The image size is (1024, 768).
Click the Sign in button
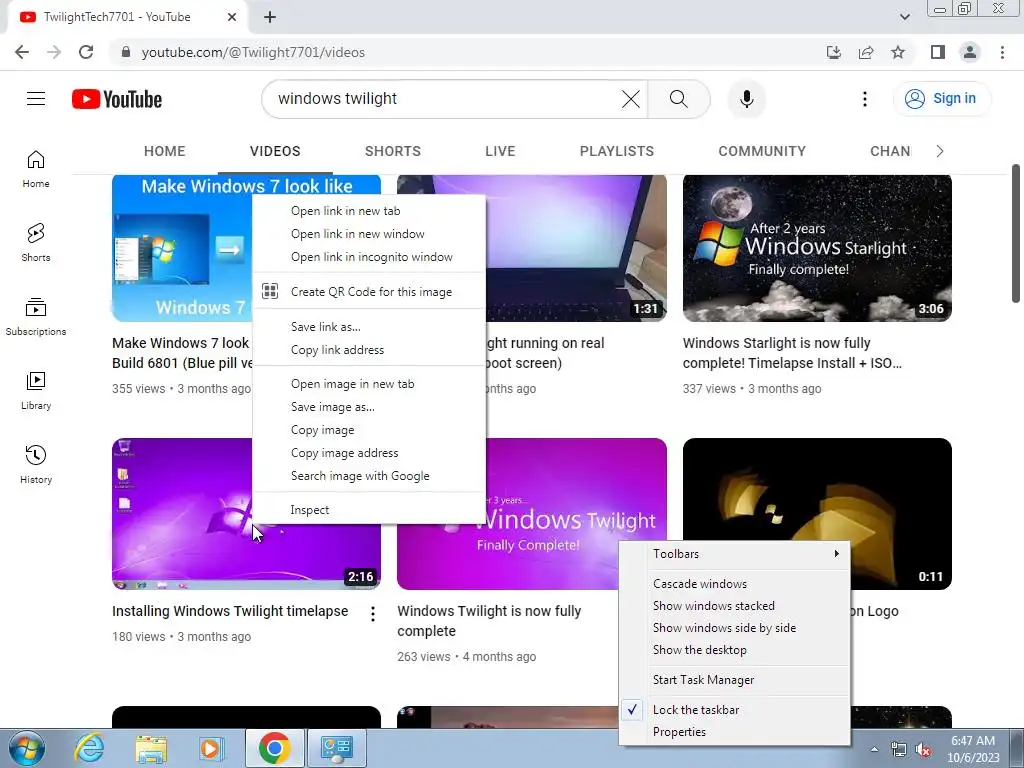[x=941, y=99]
